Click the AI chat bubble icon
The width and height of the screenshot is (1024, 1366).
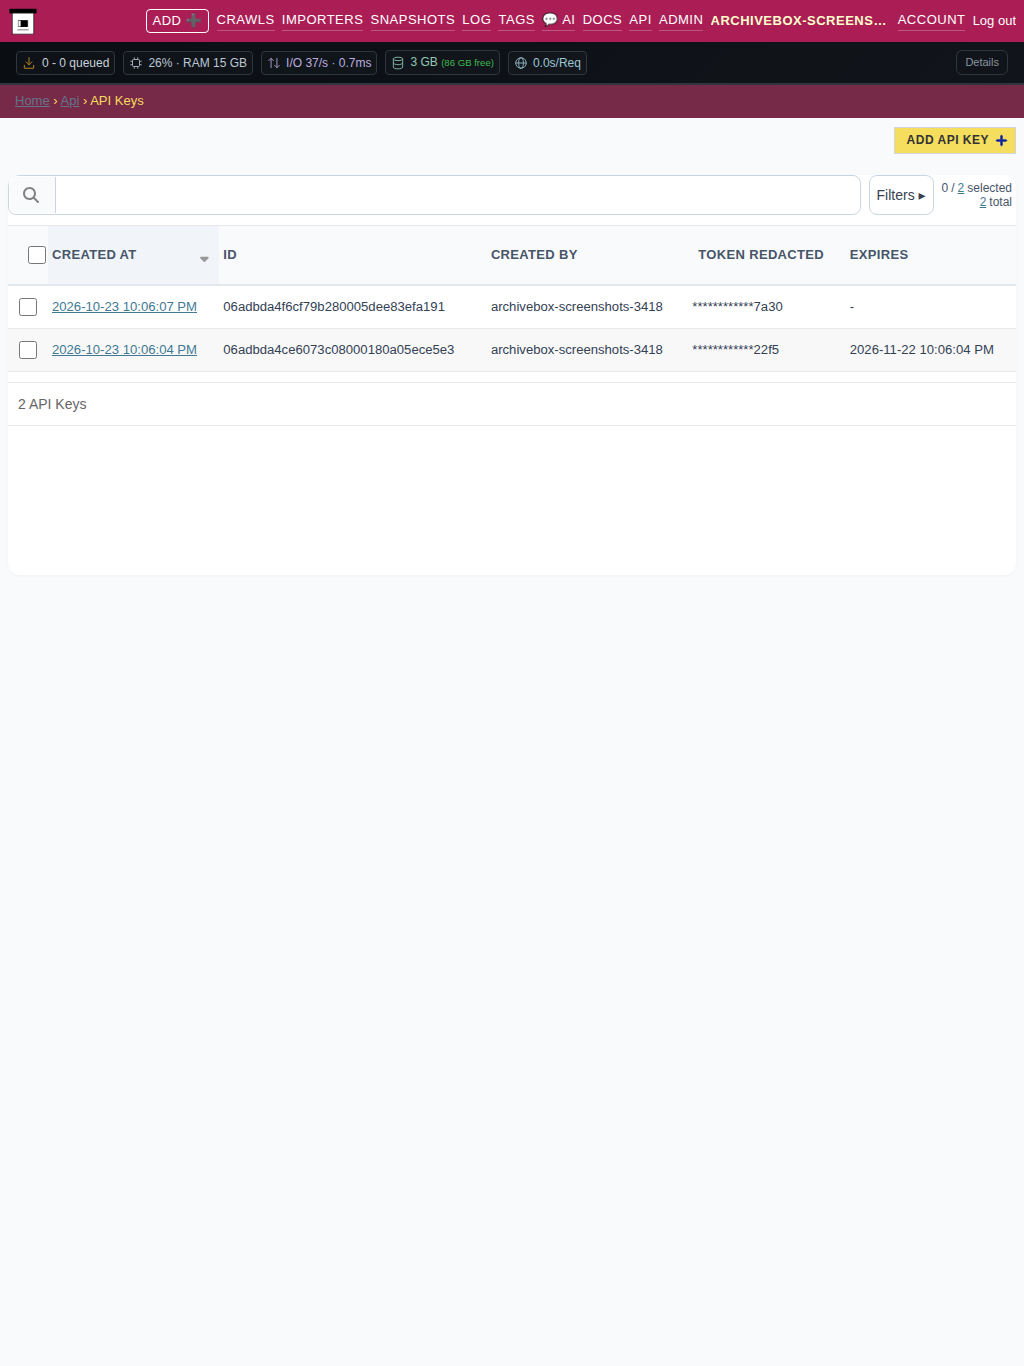(550, 20)
